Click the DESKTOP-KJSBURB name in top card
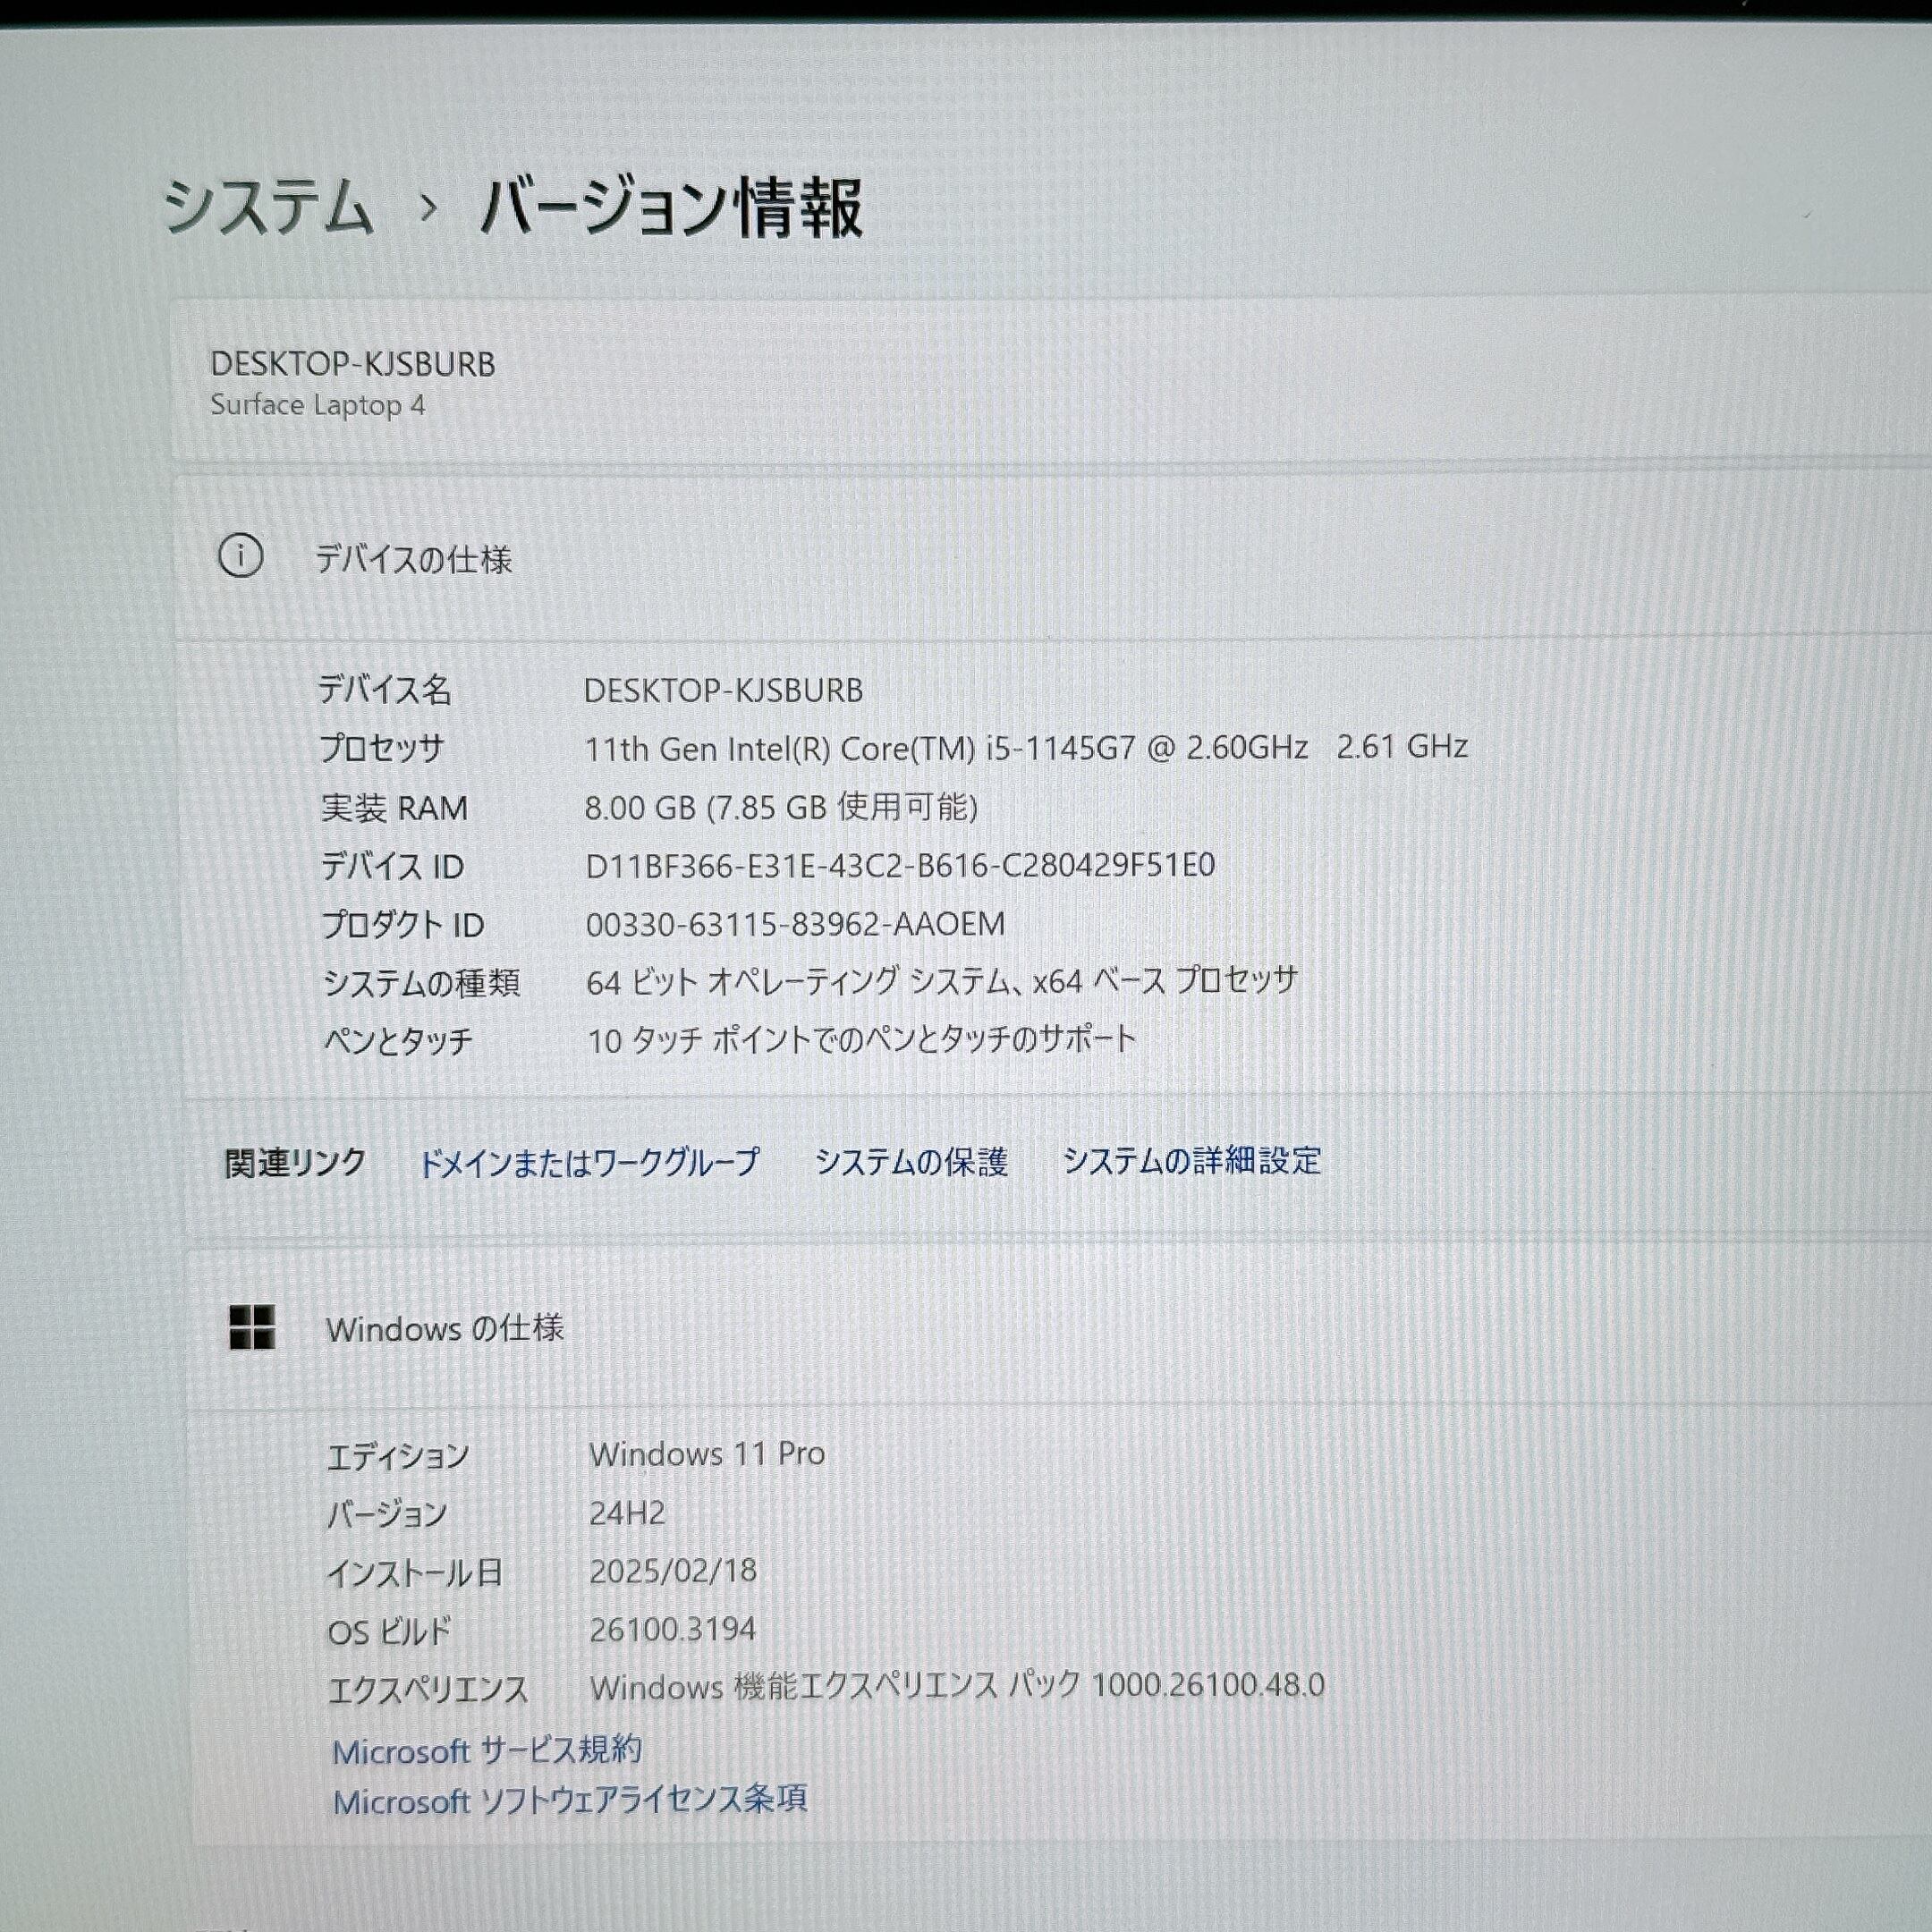Image resolution: width=1932 pixels, height=1932 pixels. [x=352, y=364]
